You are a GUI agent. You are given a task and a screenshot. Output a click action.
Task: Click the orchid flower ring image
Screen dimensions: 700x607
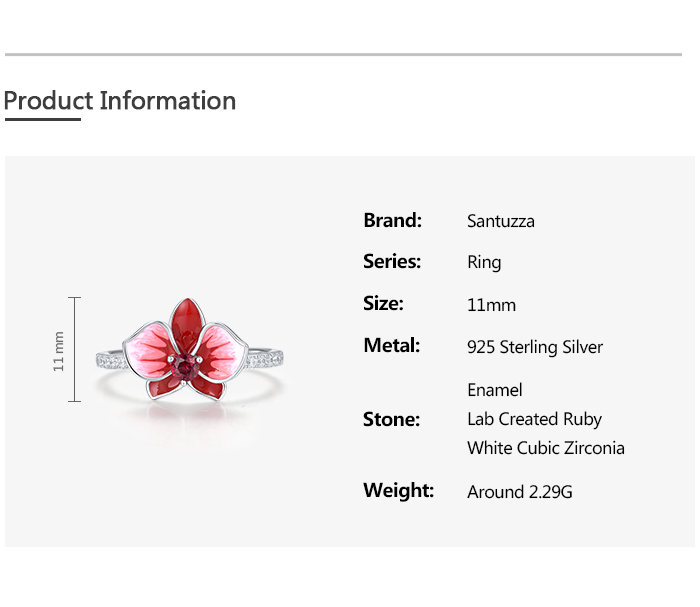pos(190,350)
